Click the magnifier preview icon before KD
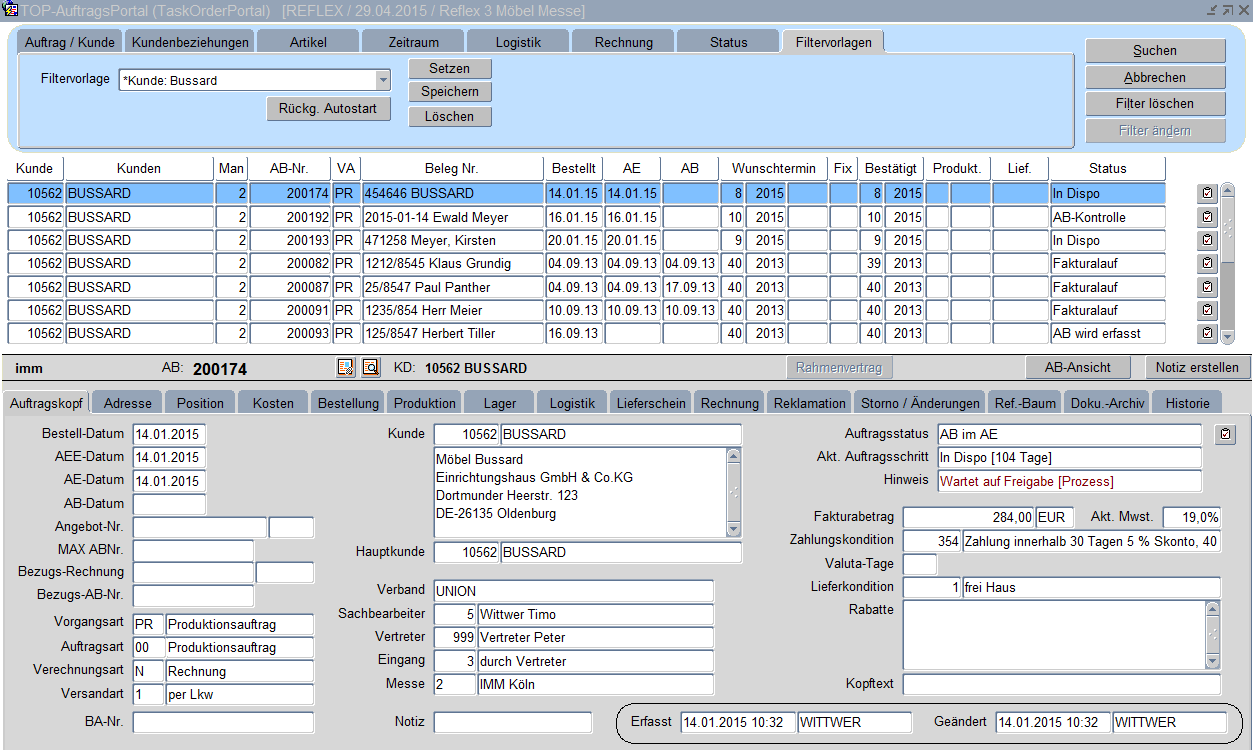The height and width of the screenshot is (750, 1253). [x=370, y=368]
